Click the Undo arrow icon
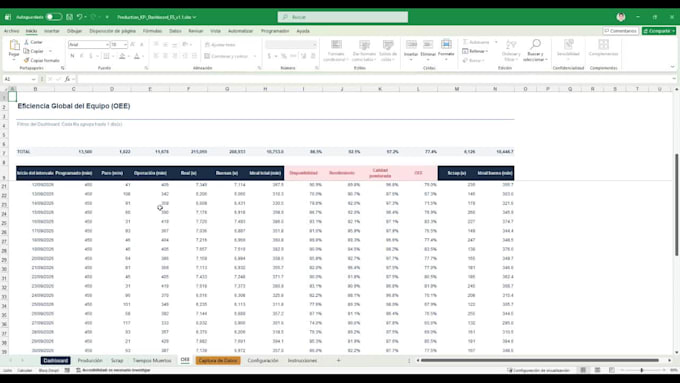This screenshot has width=680, height=383. [x=79, y=17]
